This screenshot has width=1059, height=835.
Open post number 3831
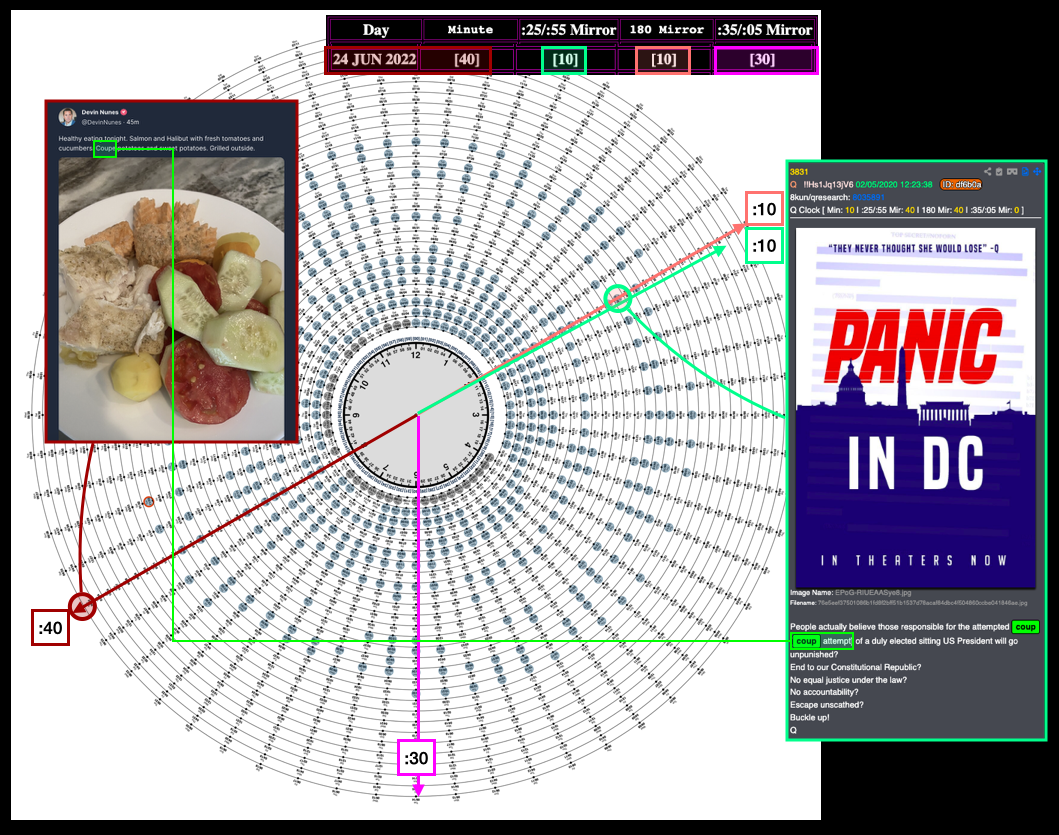[x=799, y=172]
